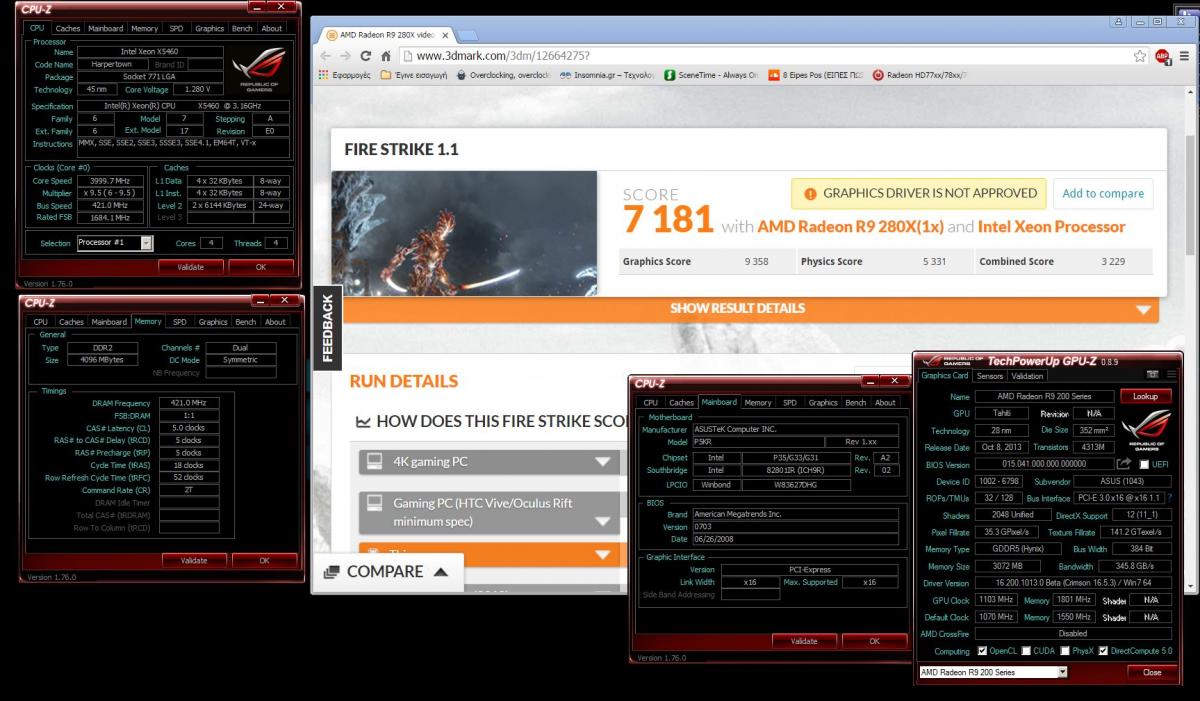Open Chrome's hamburger menu

[1183, 56]
